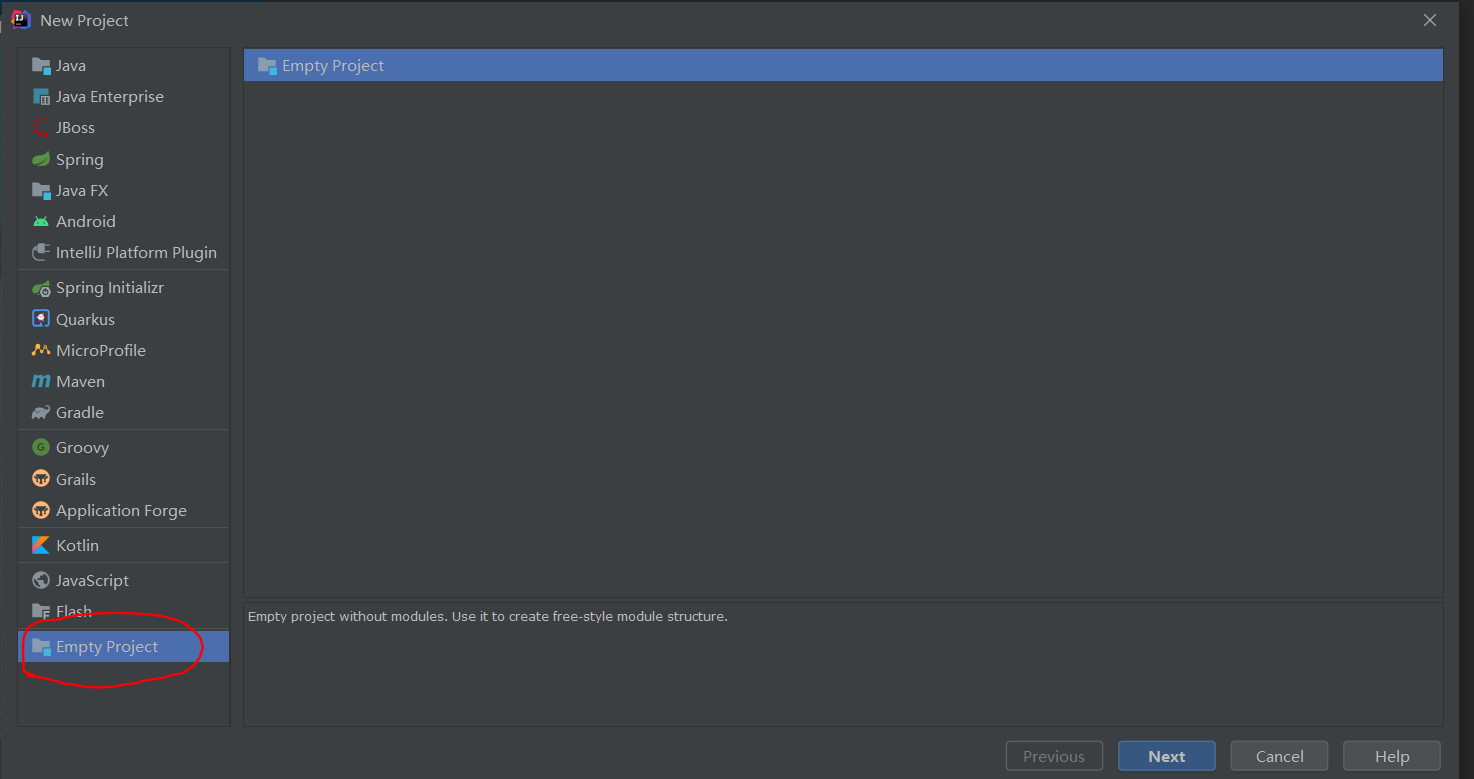Image resolution: width=1474 pixels, height=779 pixels.
Task: Click the JavaScript globe icon
Action: 41,581
